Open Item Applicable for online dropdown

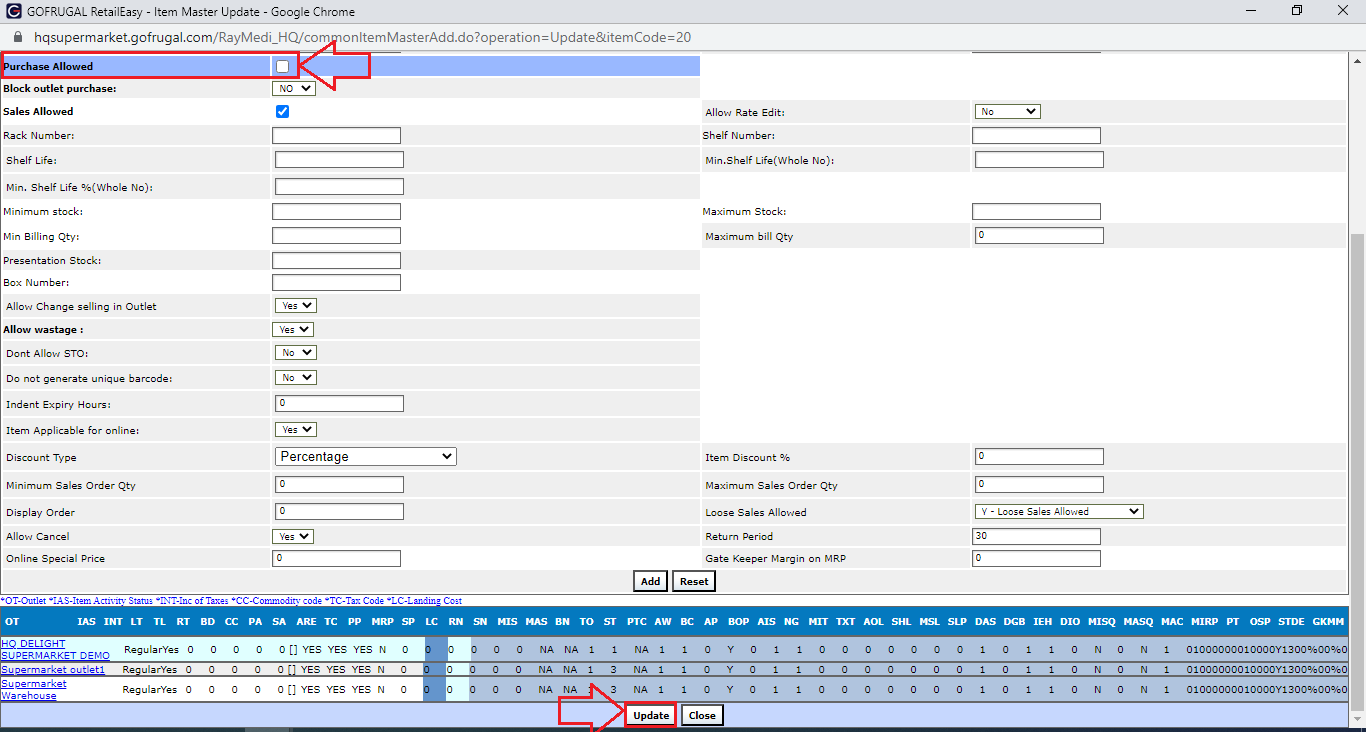click(296, 430)
